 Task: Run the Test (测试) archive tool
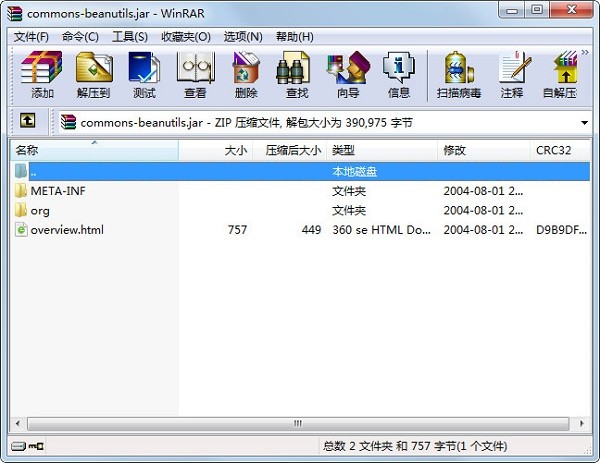pyautogui.click(x=144, y=75)
